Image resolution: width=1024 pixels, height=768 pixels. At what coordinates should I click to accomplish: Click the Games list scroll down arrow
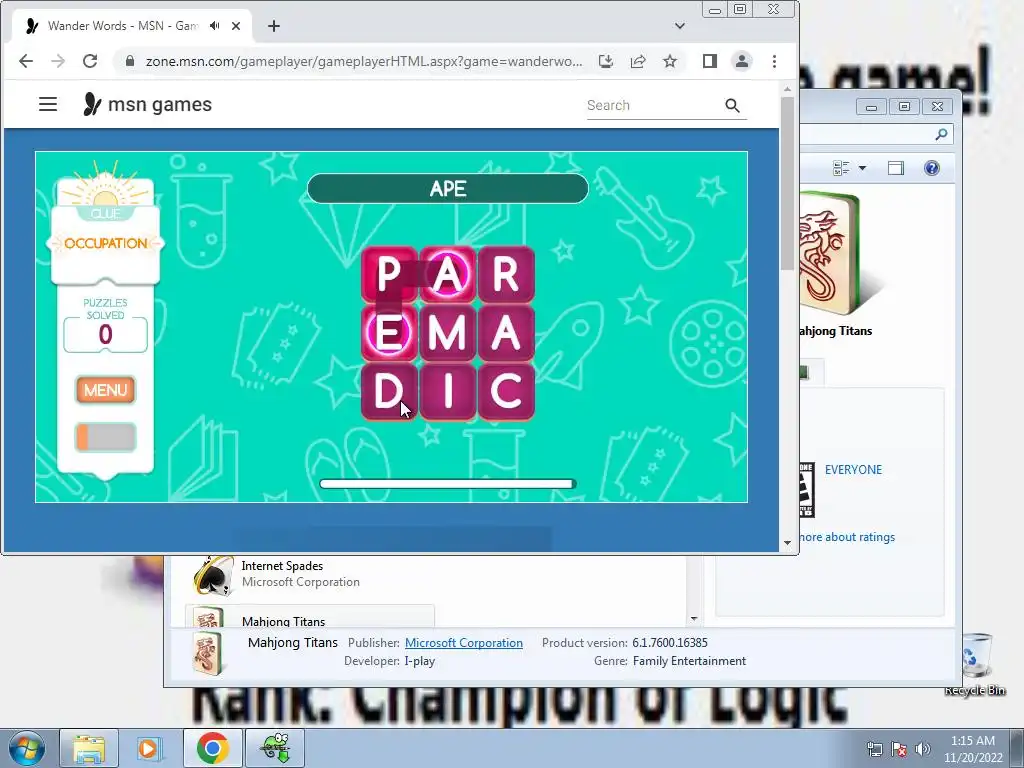[x=694, y=618]
